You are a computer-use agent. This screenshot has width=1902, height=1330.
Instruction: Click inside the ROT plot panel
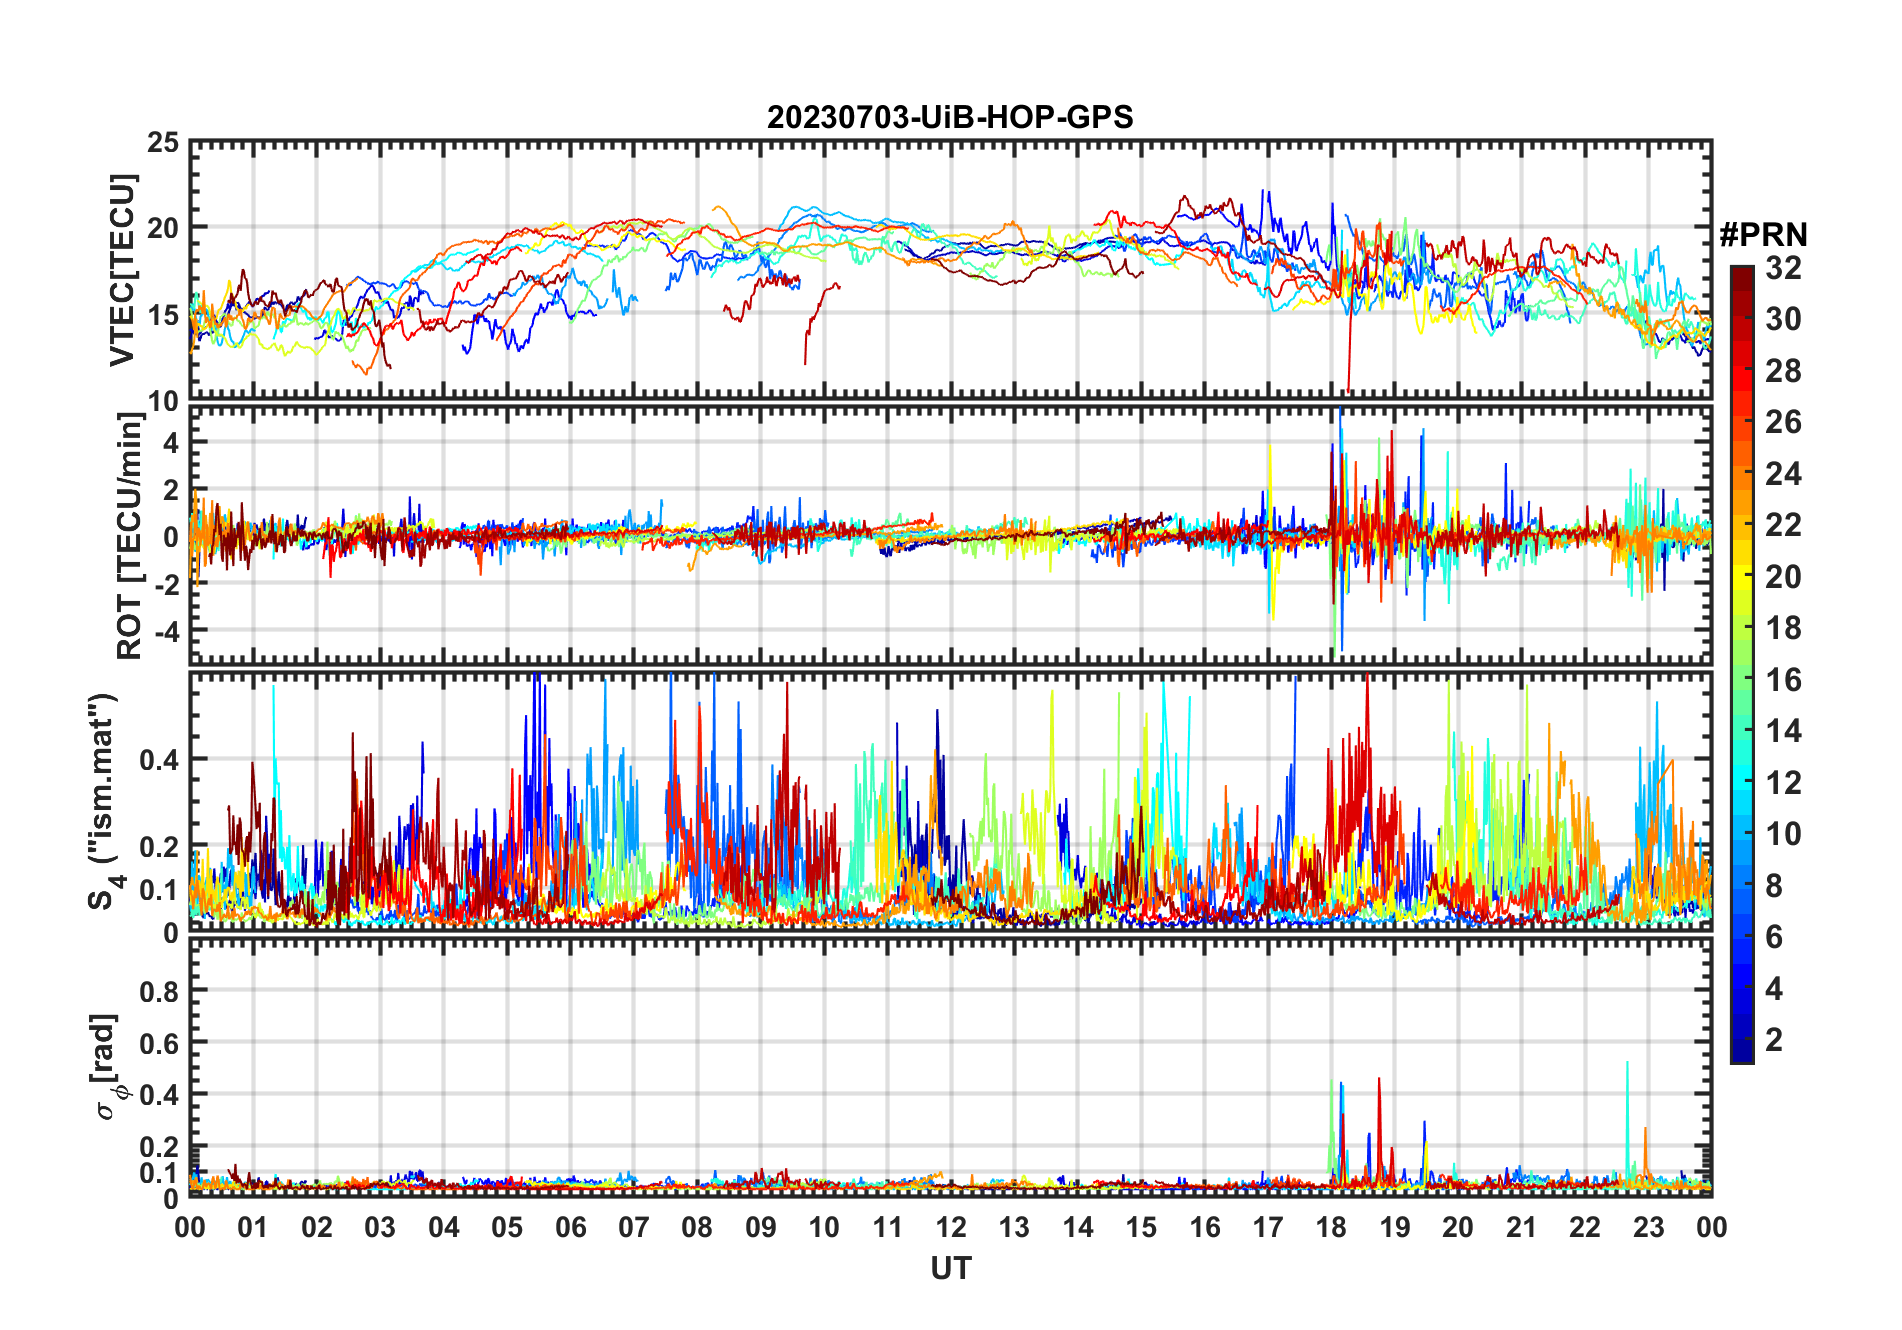click(x=951, y=534)
